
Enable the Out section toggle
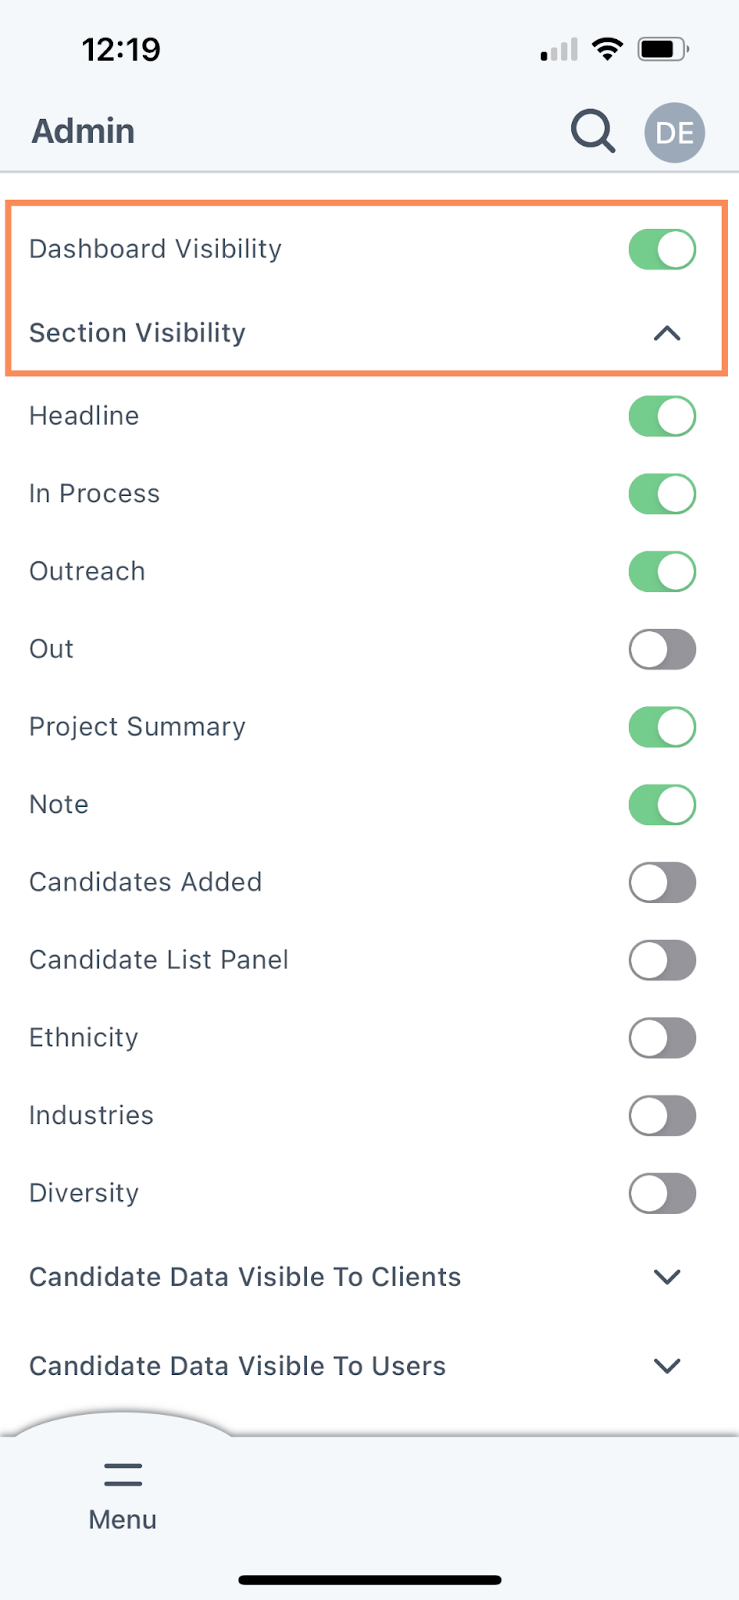pos(662,649)
